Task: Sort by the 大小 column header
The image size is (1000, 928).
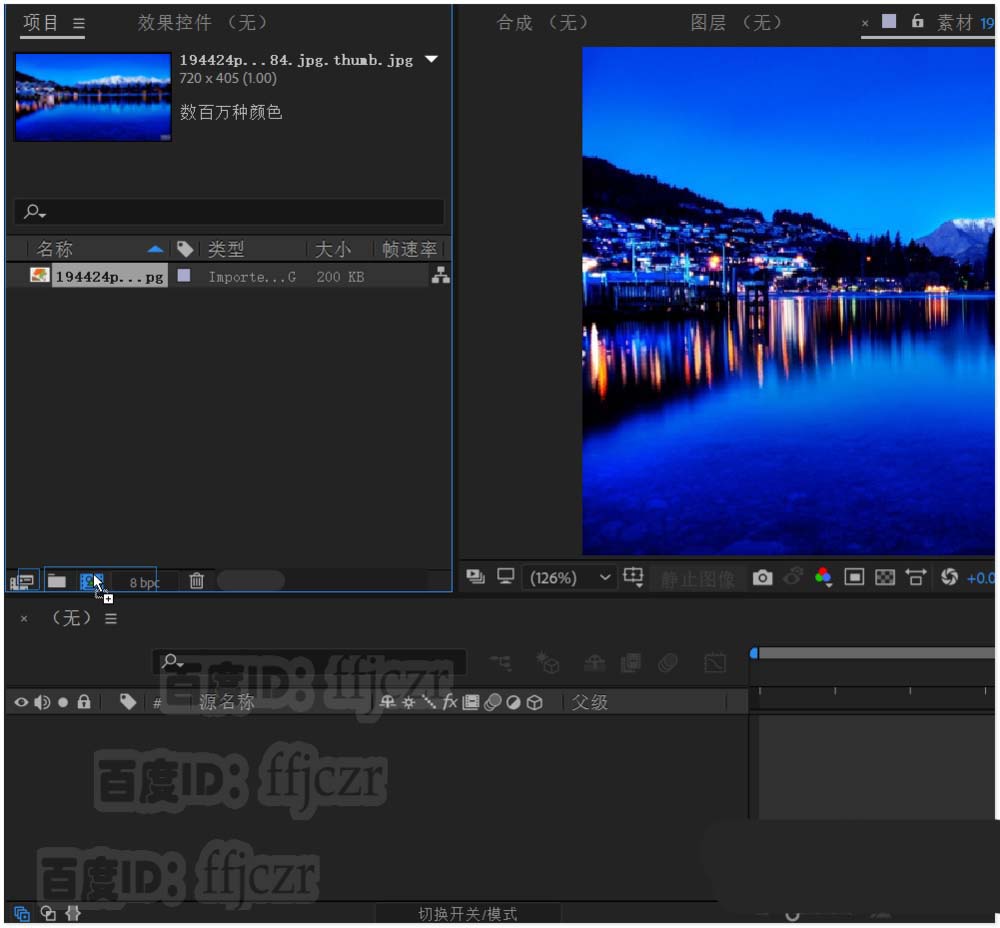Action: 332,249
